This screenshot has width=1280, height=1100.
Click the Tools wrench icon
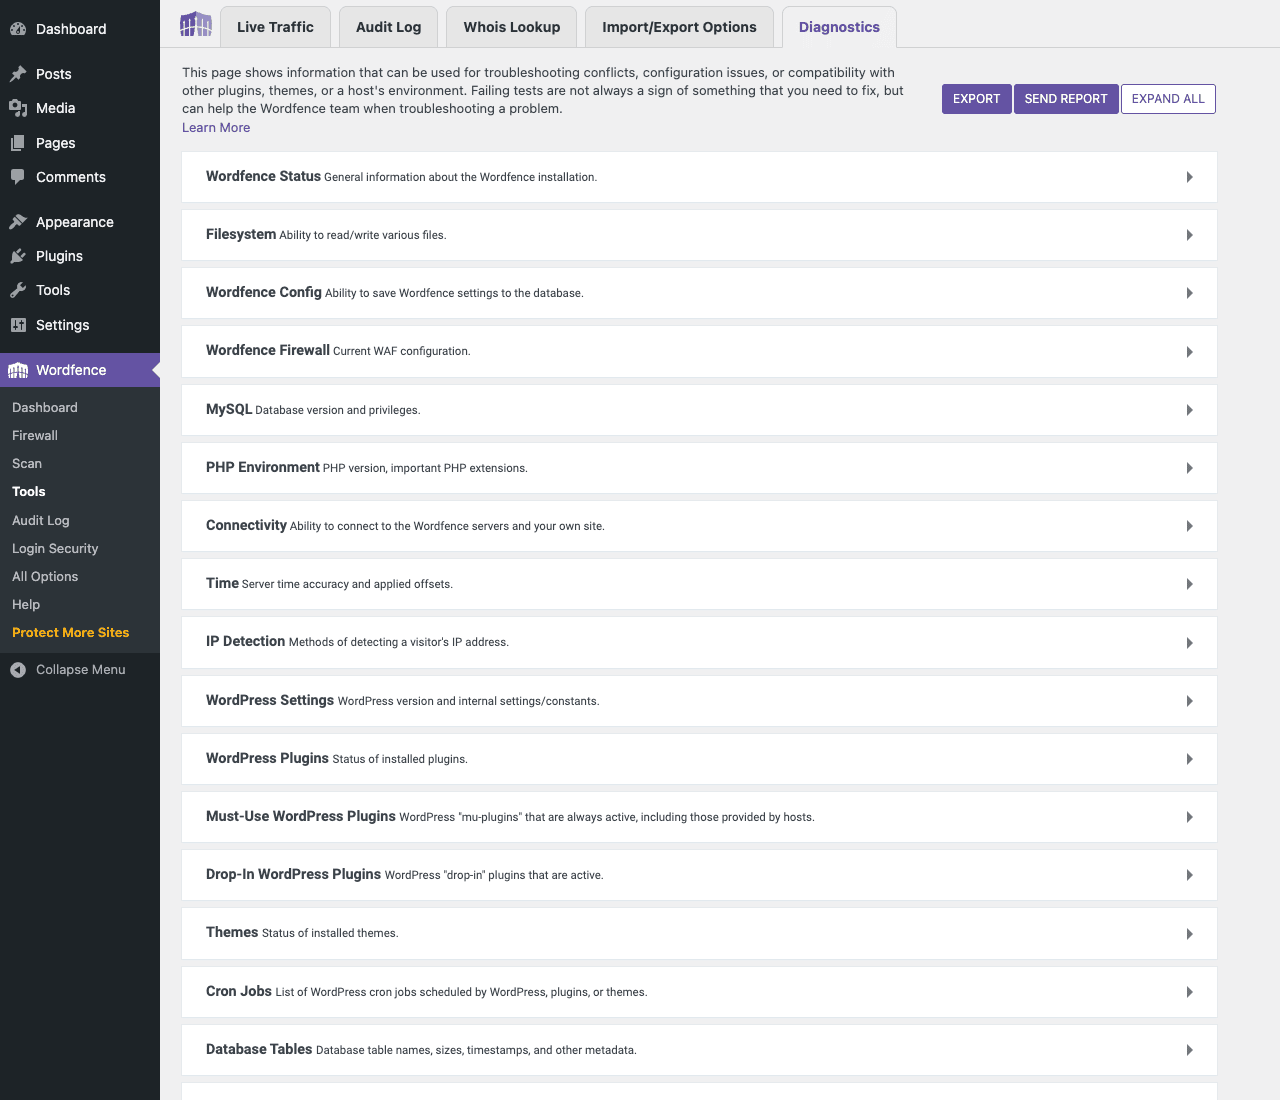(18, 290)
